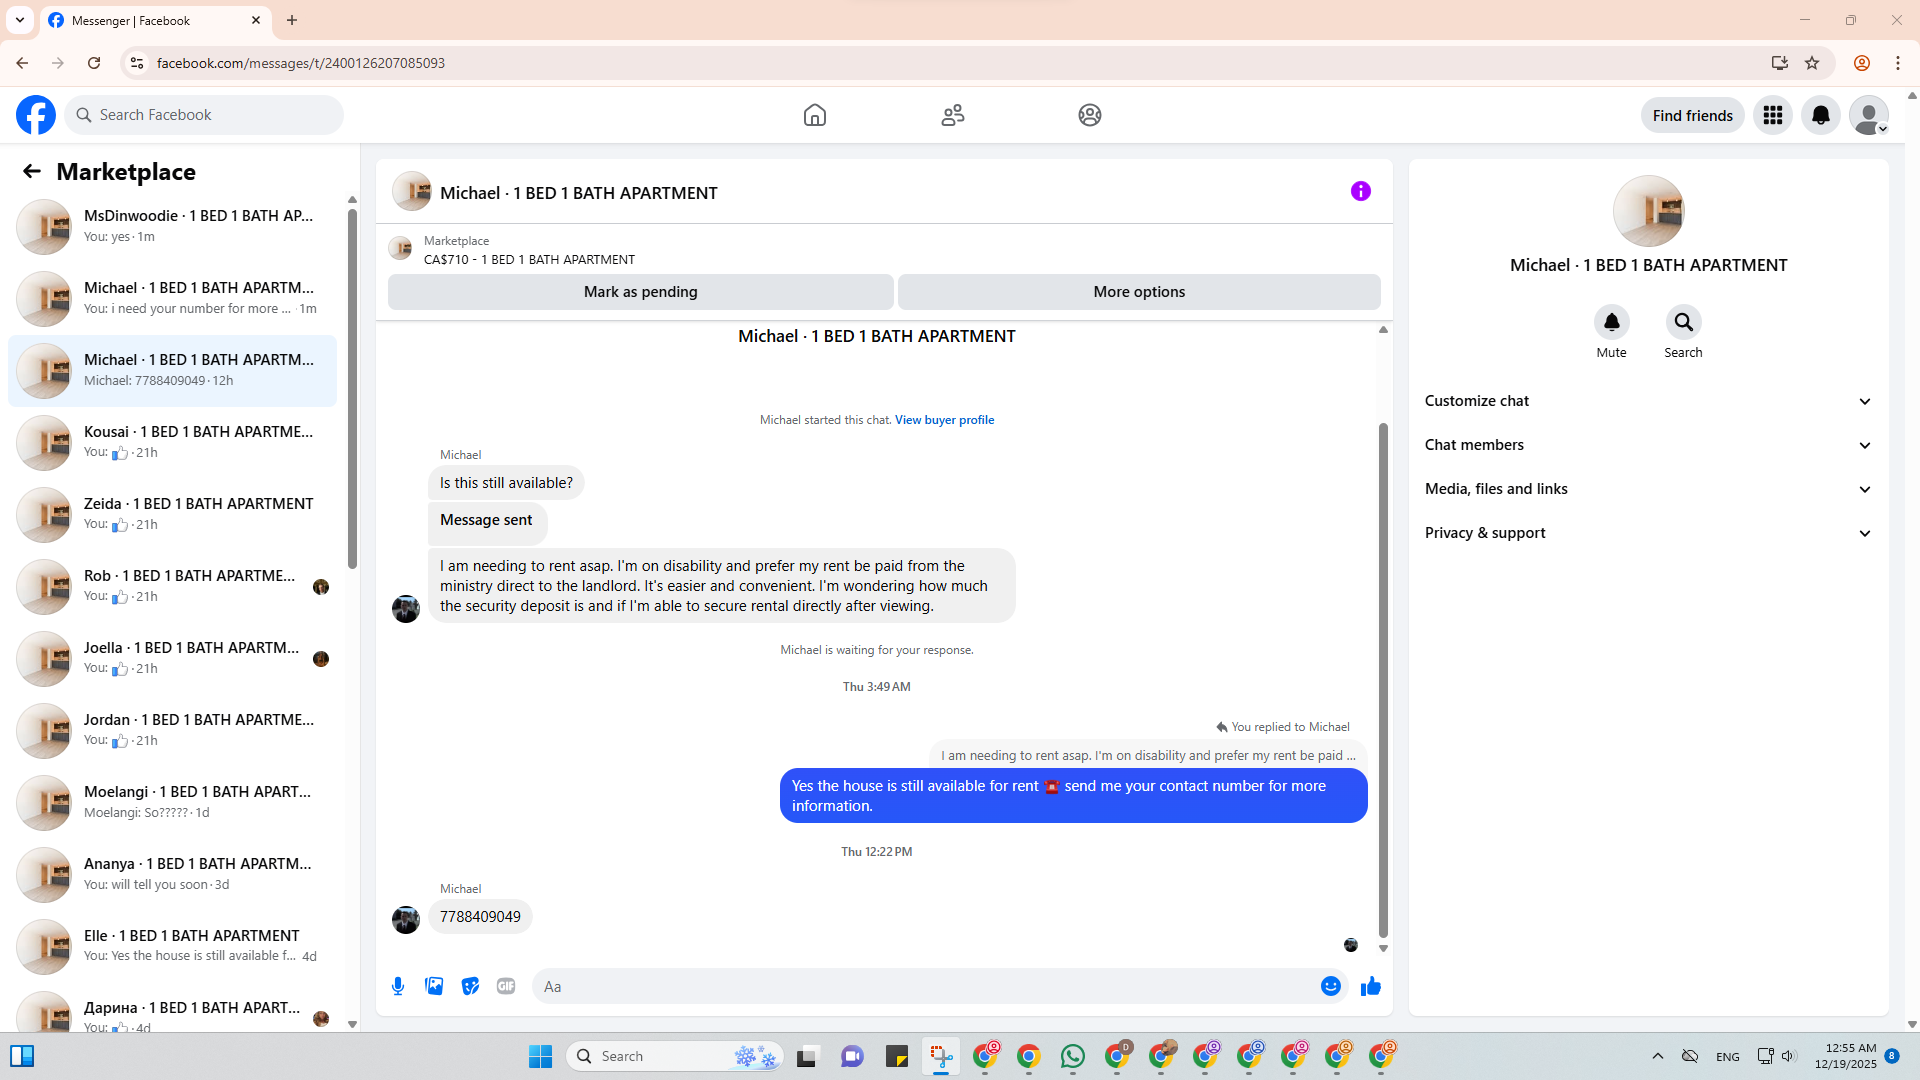This screenshot has width=1920, height=1080.
Task: Mute this chat with bell icon
Action: click(1611, 322)
